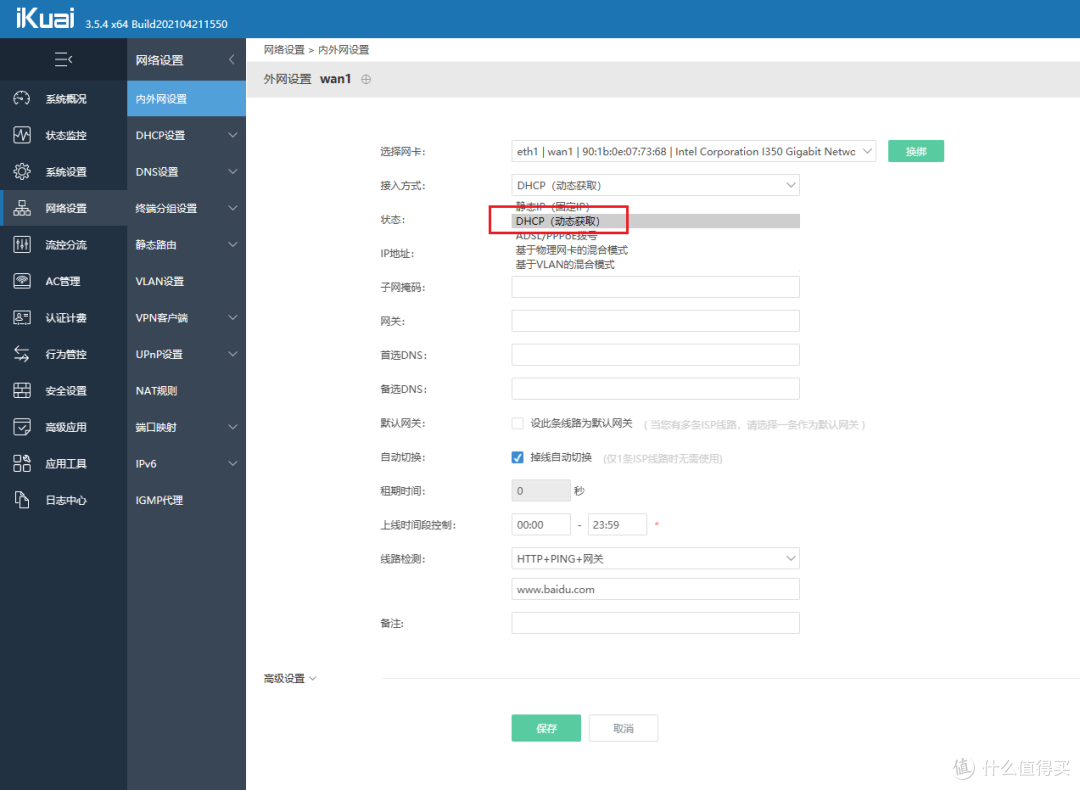Disable the 掉线自动切换 checkbox
The height and width of the screenshot is (790, 1080).
coord(517,457)
